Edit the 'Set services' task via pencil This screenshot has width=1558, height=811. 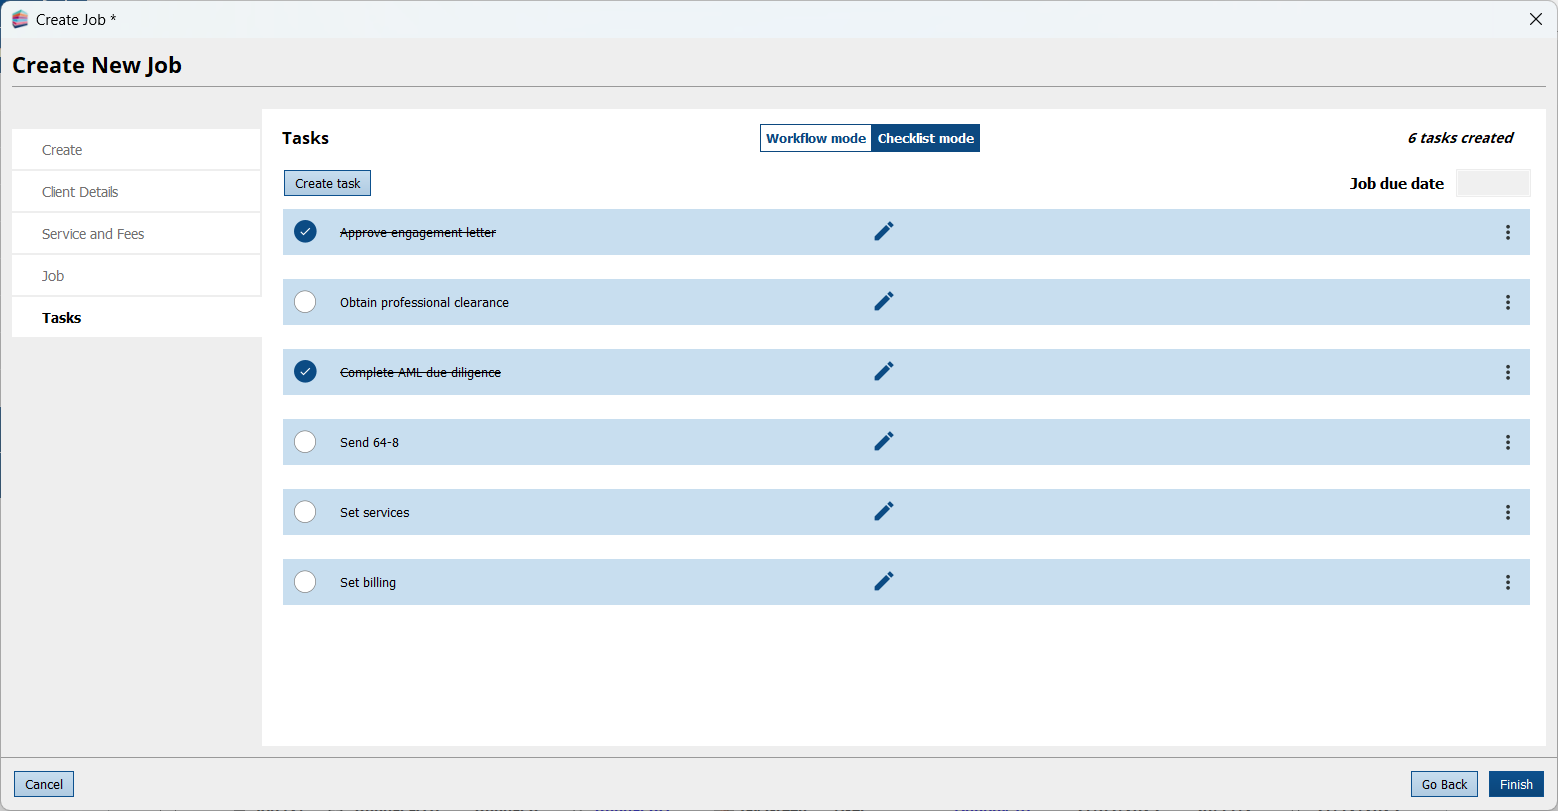point(883,511)
